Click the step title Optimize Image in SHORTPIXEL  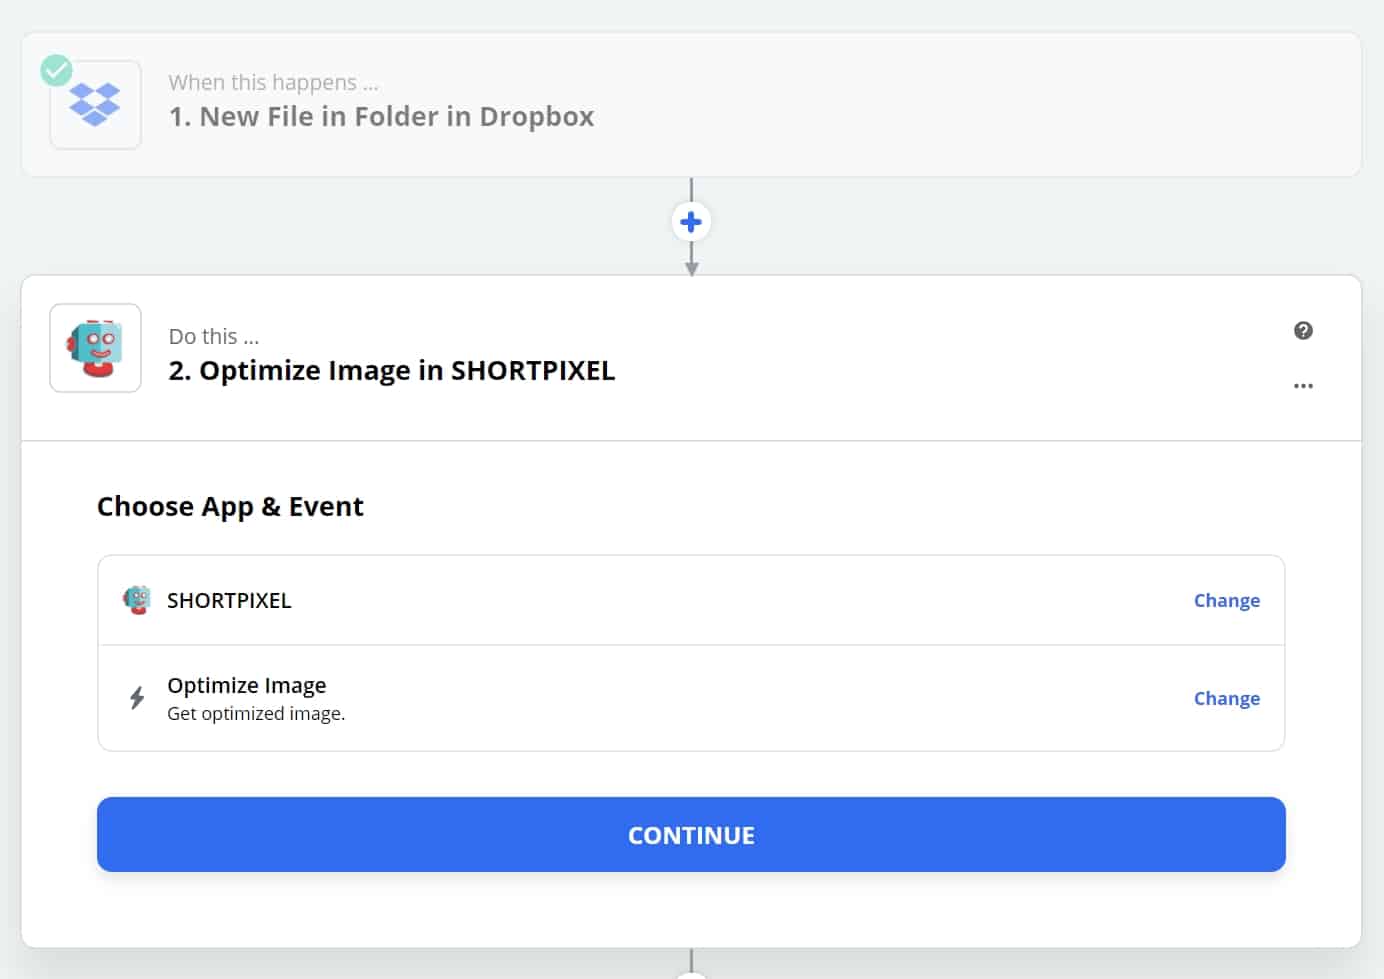click(391, 371)
